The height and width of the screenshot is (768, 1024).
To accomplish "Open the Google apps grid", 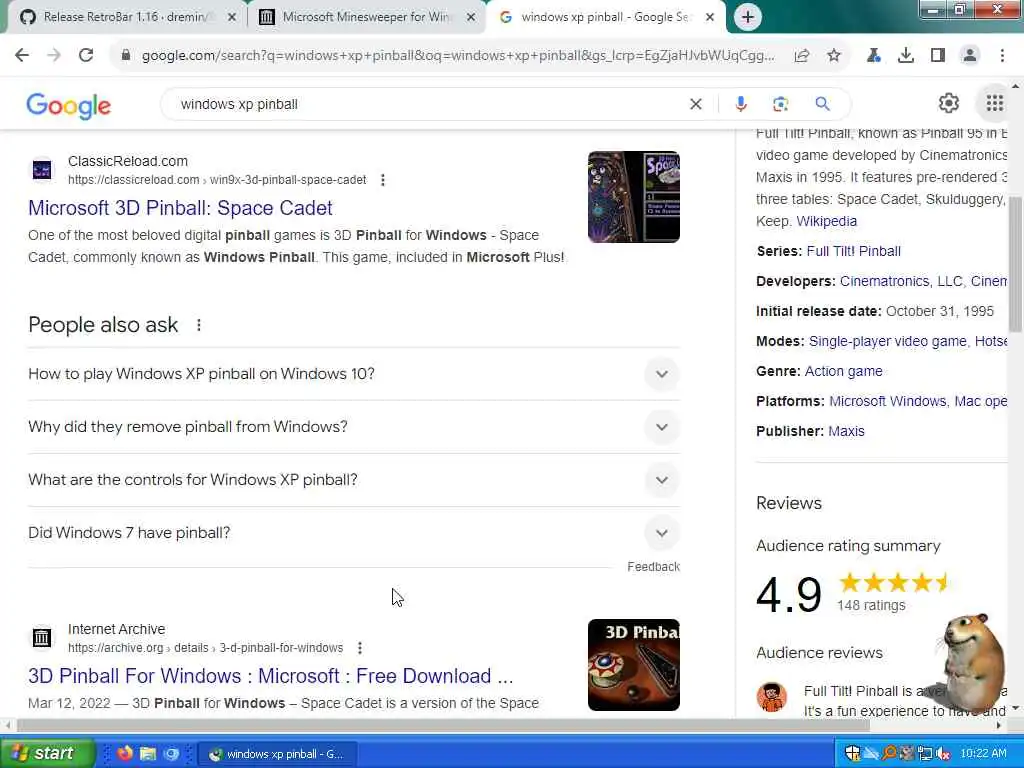I will click(995, 103).
